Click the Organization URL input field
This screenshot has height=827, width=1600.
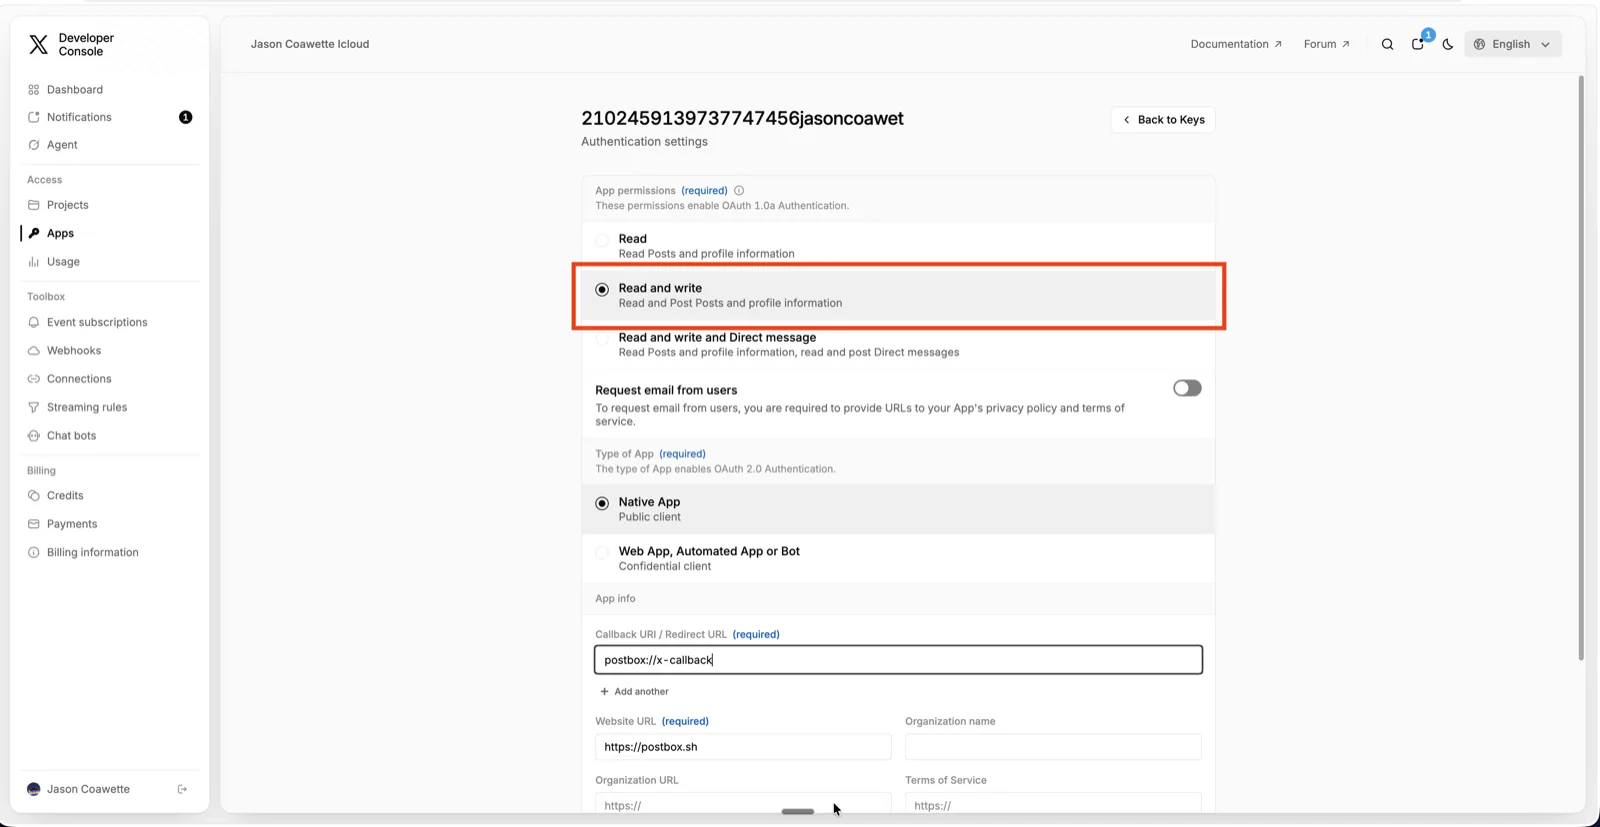point(743,804)
